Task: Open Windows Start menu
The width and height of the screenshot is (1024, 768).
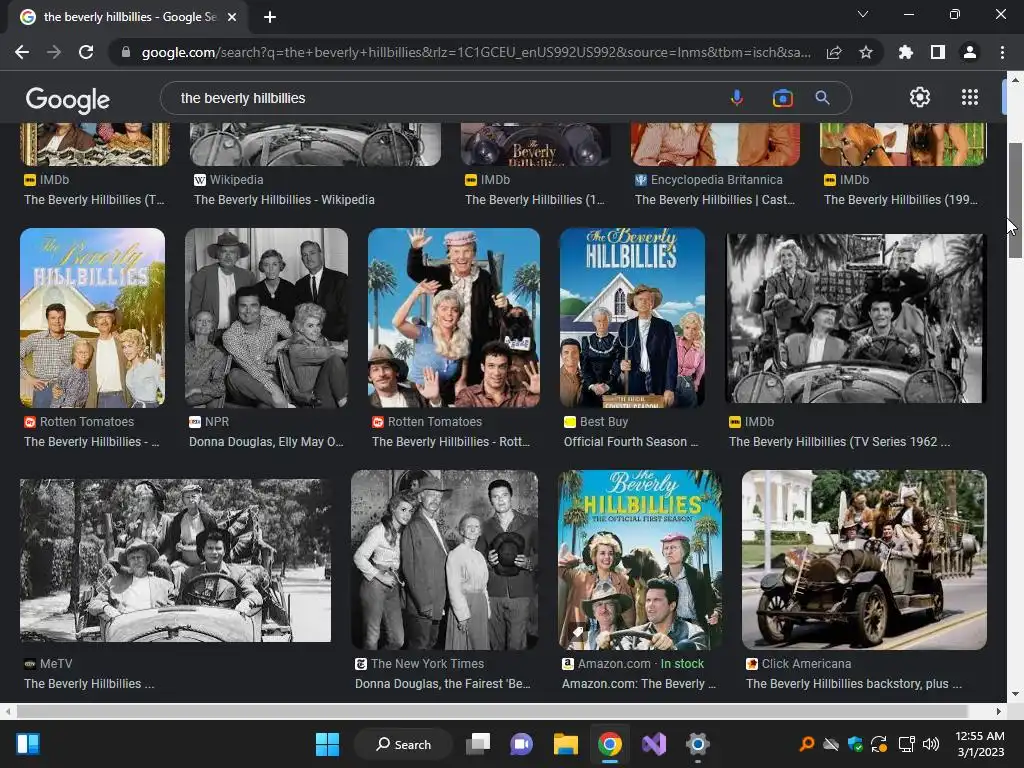Action: point(327,744)
